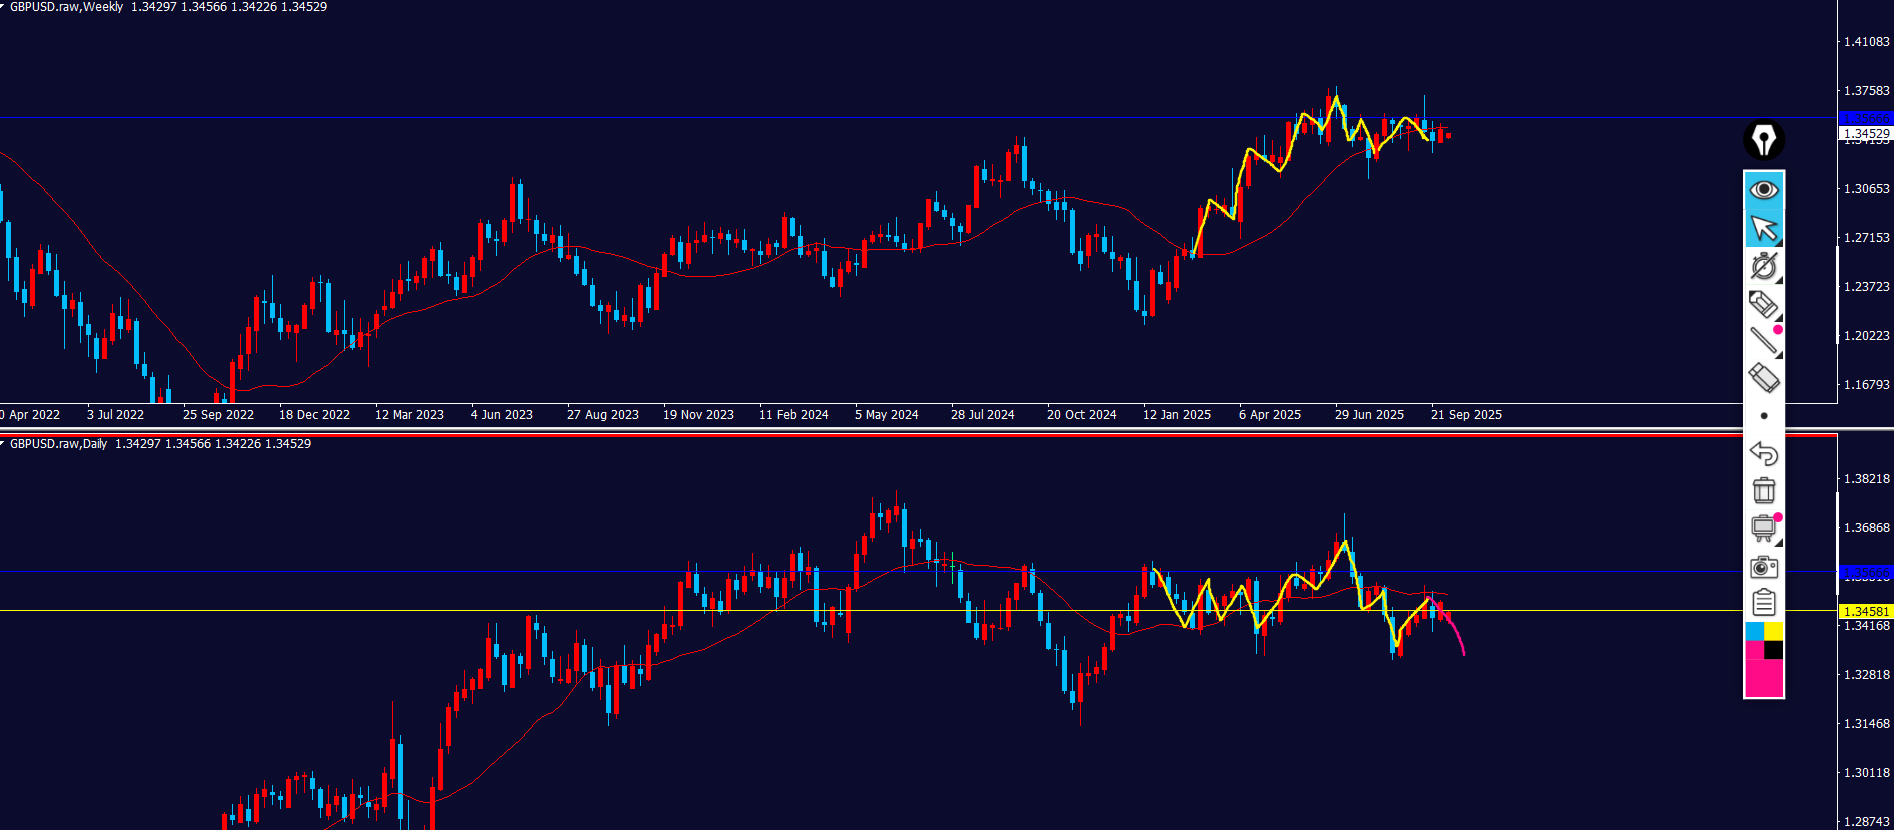1894x830 pixels.
Task: Choose the straight line drawing tool
Action: click(1764, 341)
